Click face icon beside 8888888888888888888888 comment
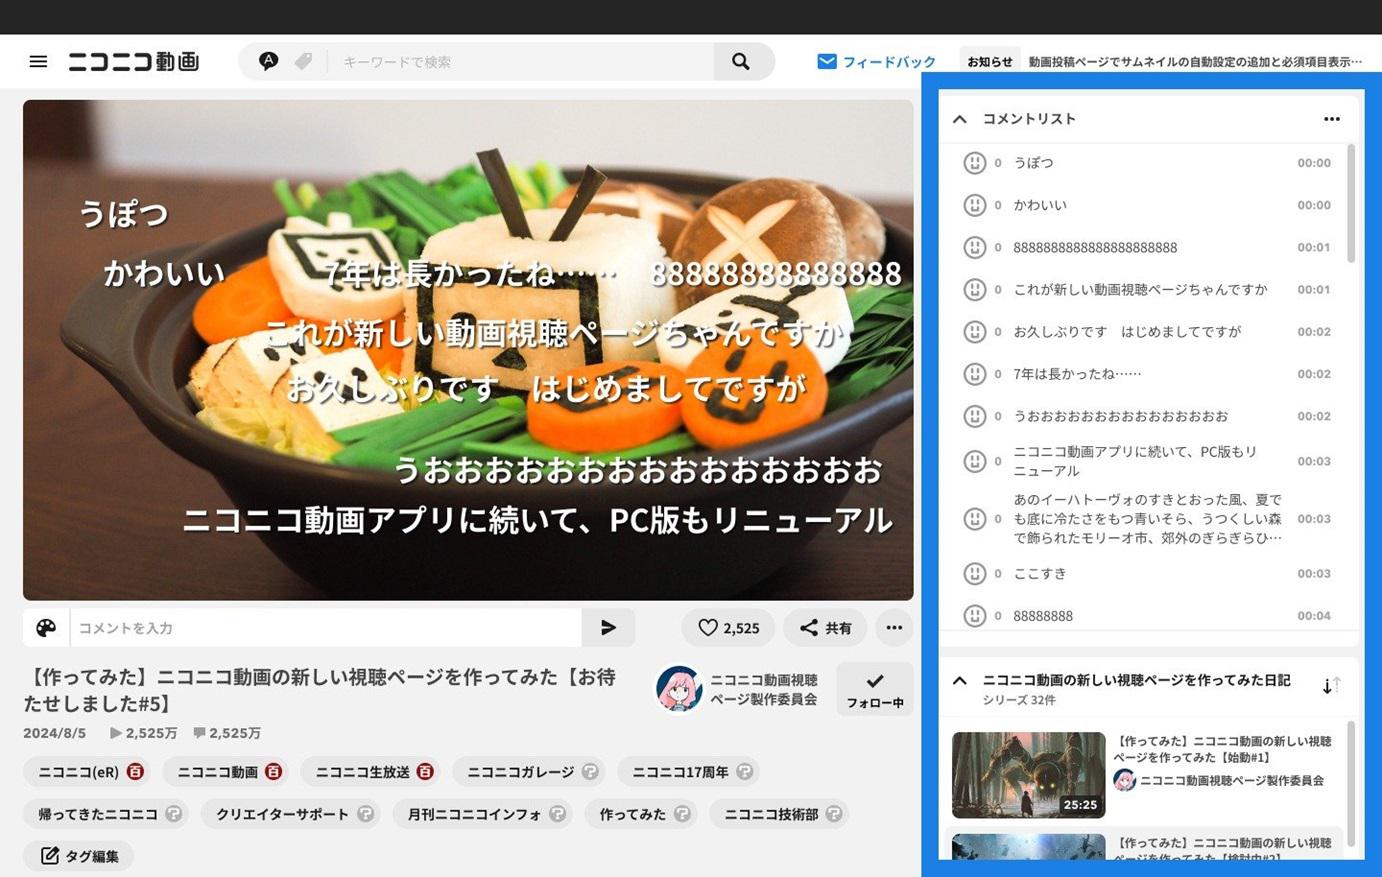Image resolution: width=1382 pixels, height=877 pixels. tap(974, 247)
